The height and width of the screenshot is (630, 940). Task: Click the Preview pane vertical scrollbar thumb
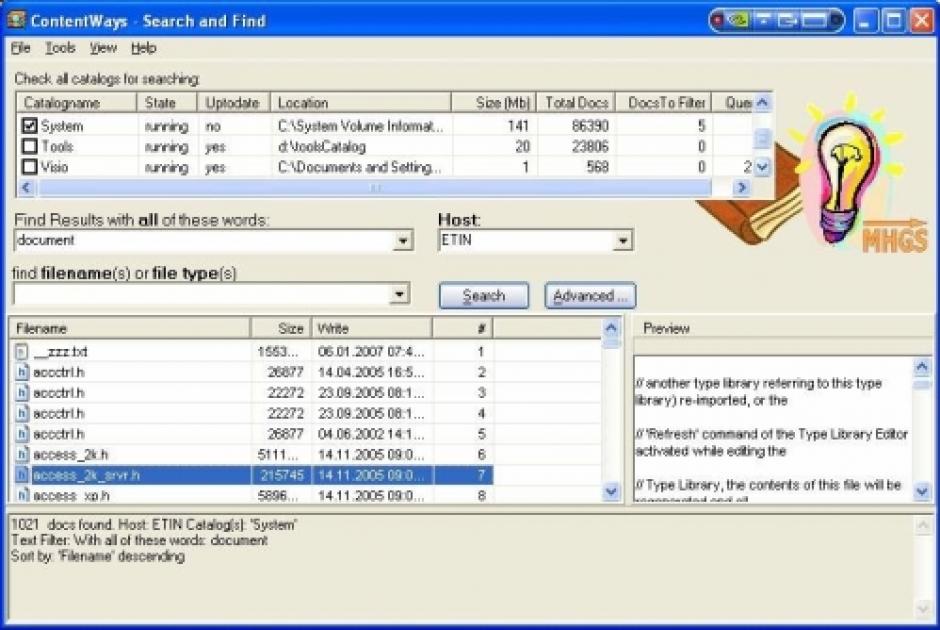tap(922, 385)
